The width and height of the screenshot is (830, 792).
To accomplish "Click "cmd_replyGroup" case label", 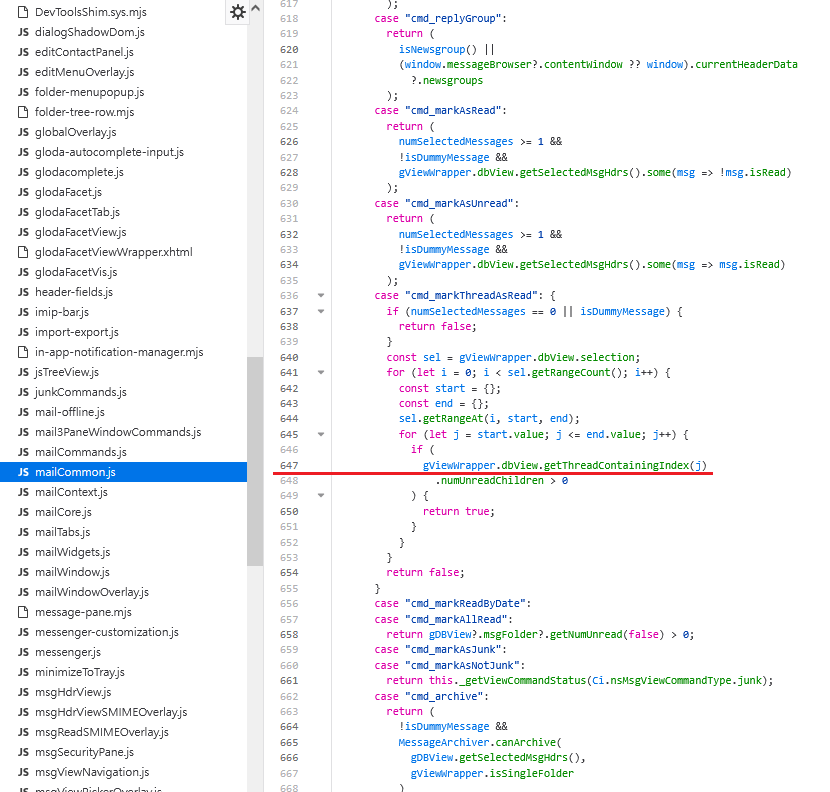I will point(453,19).
